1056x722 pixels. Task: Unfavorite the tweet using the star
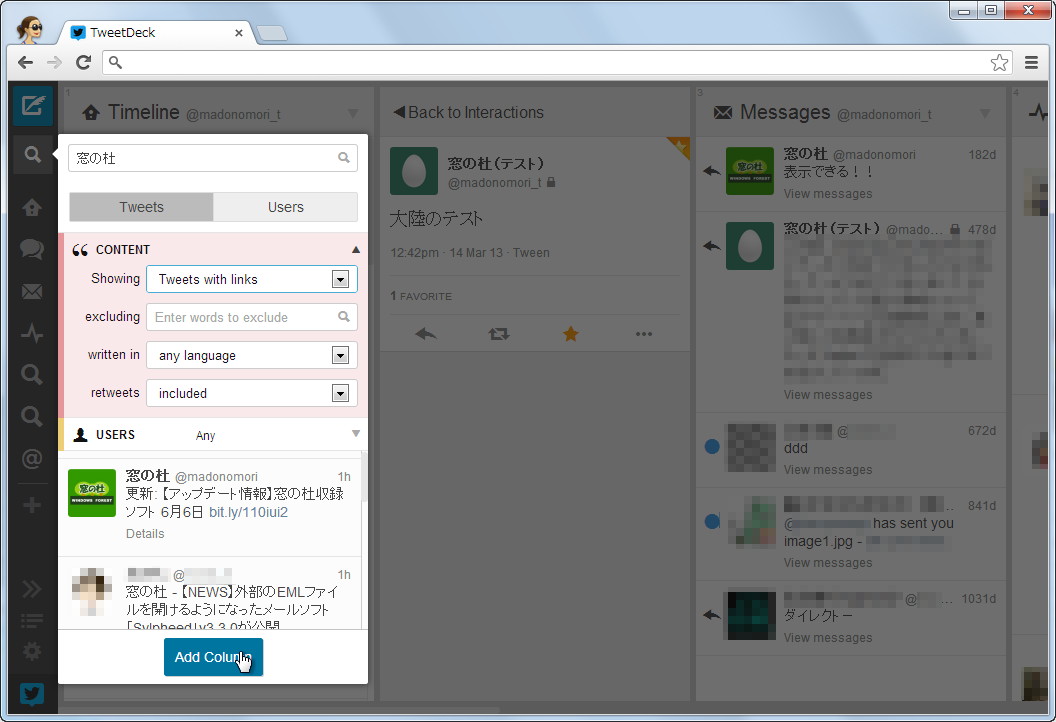pyautogui.click(x=571, y=334)
